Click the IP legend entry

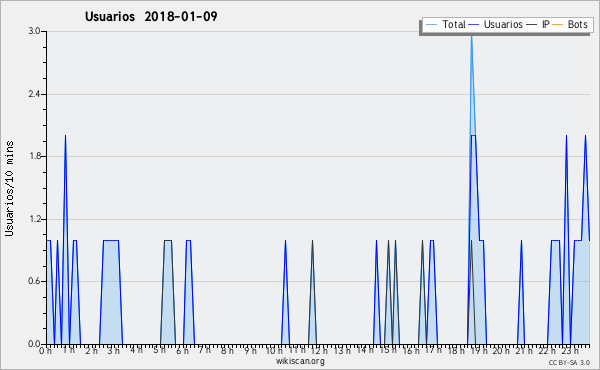[538, 24]
